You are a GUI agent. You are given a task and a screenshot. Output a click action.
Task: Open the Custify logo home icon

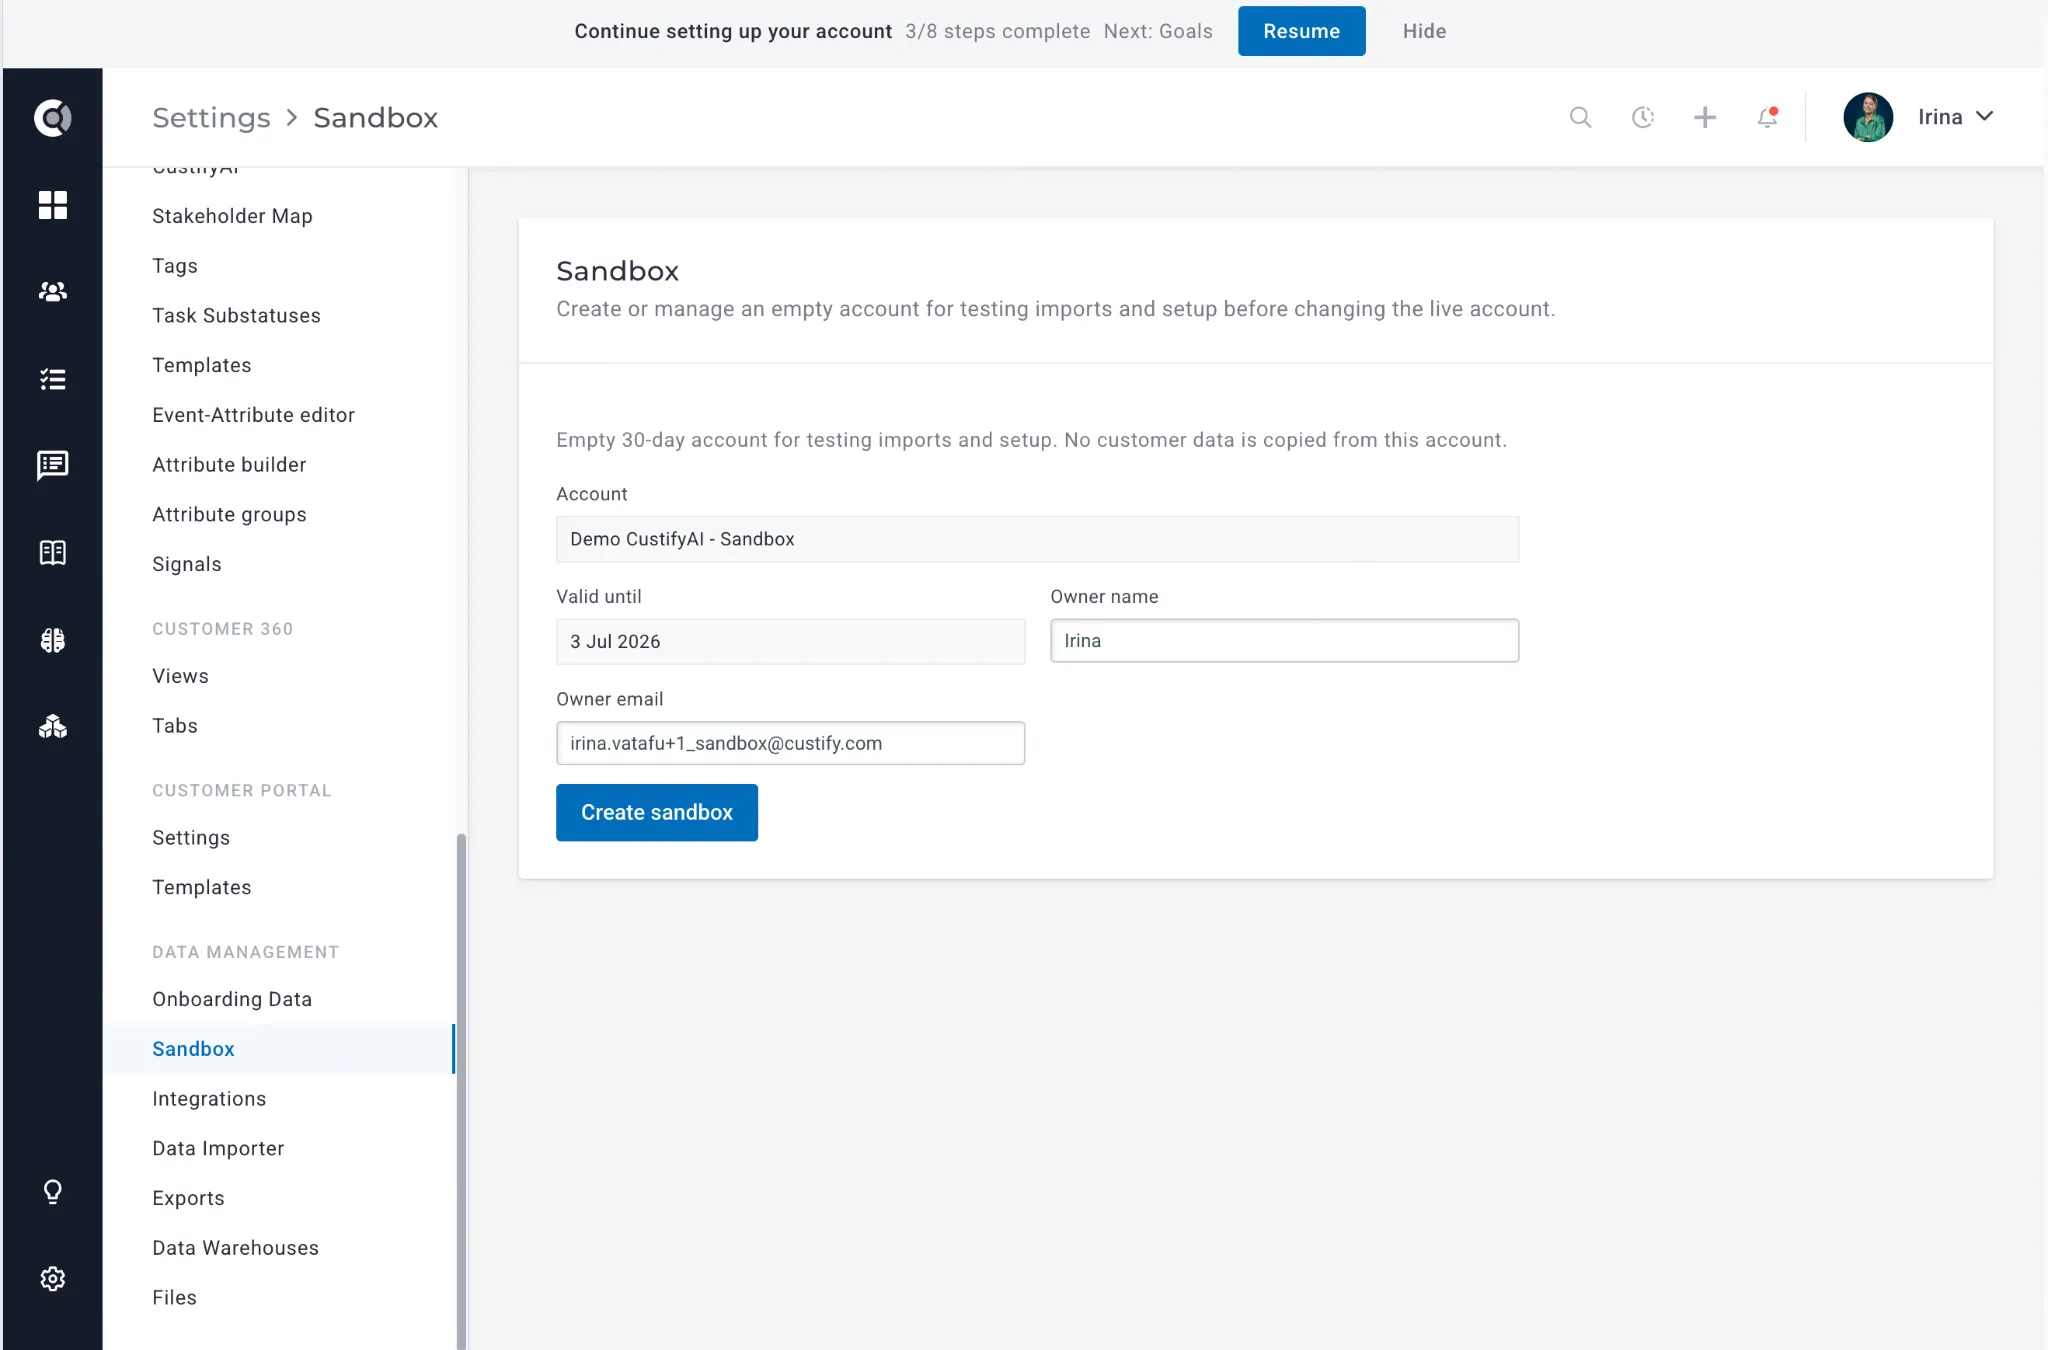52,118
